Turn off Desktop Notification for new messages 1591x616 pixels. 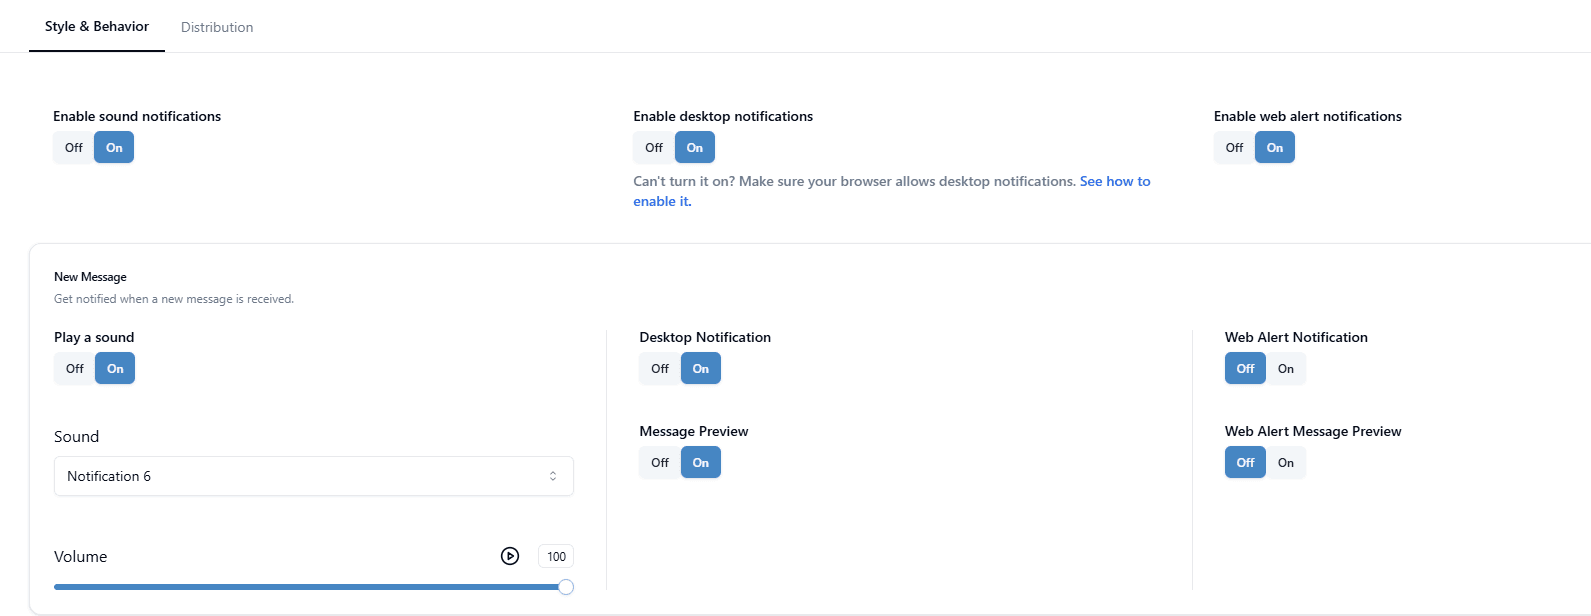[660, 369]
